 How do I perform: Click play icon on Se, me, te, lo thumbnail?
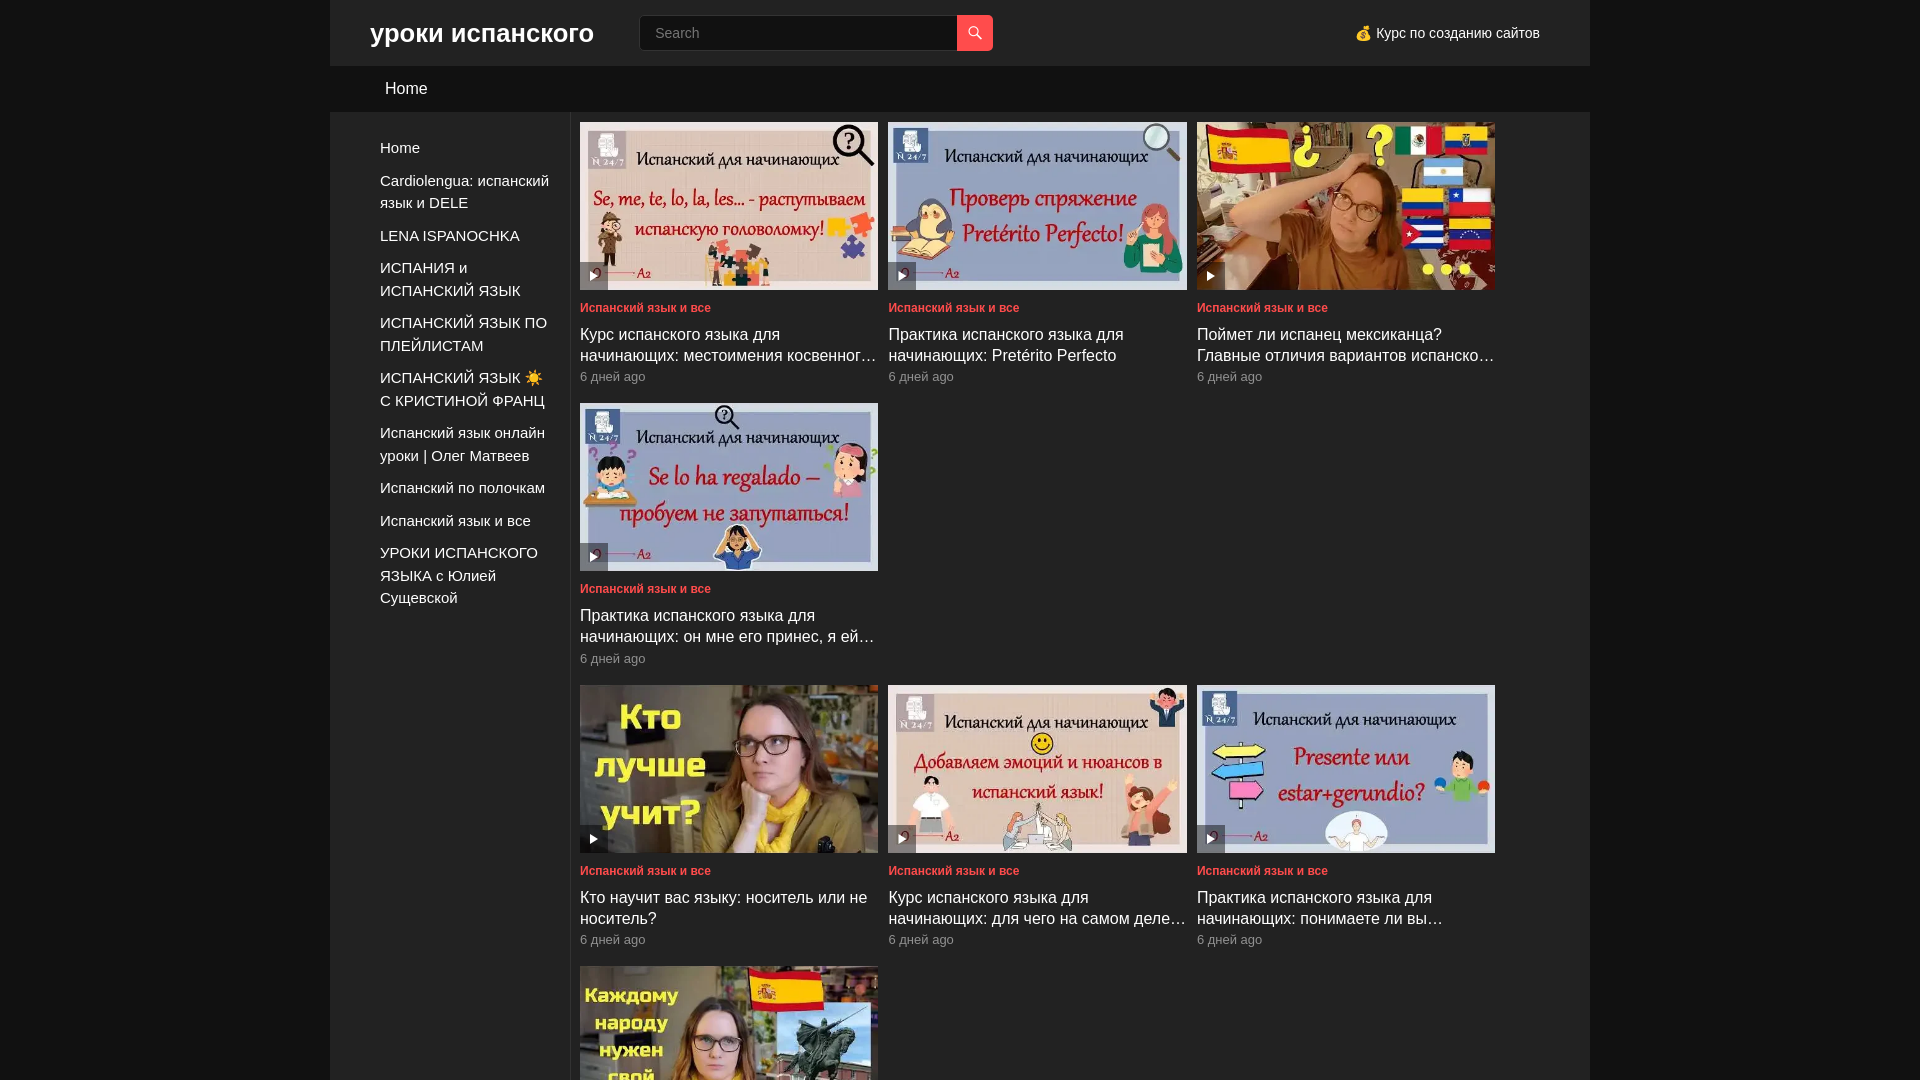click(x=594, y=276)
